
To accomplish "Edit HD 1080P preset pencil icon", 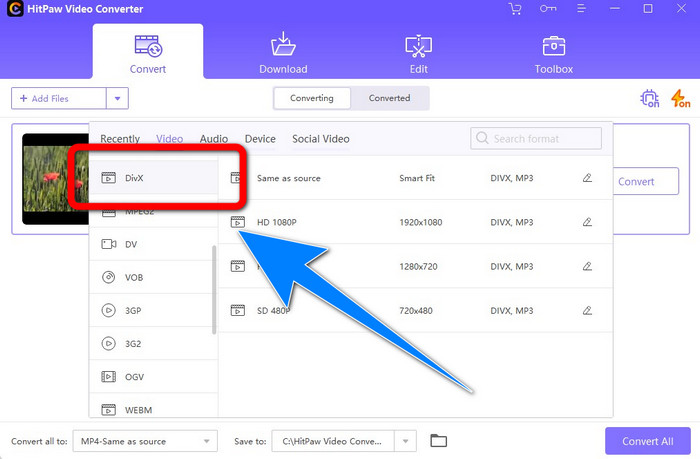I will click(x=587, y=221).
